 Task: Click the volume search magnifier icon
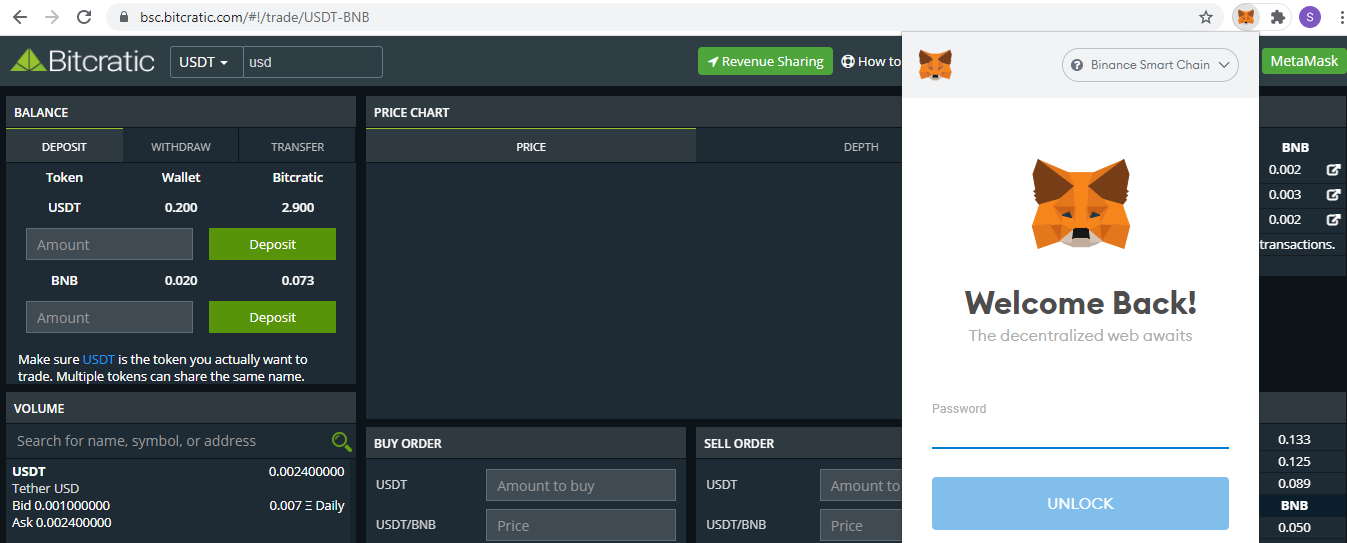click(x=341, y=441)
